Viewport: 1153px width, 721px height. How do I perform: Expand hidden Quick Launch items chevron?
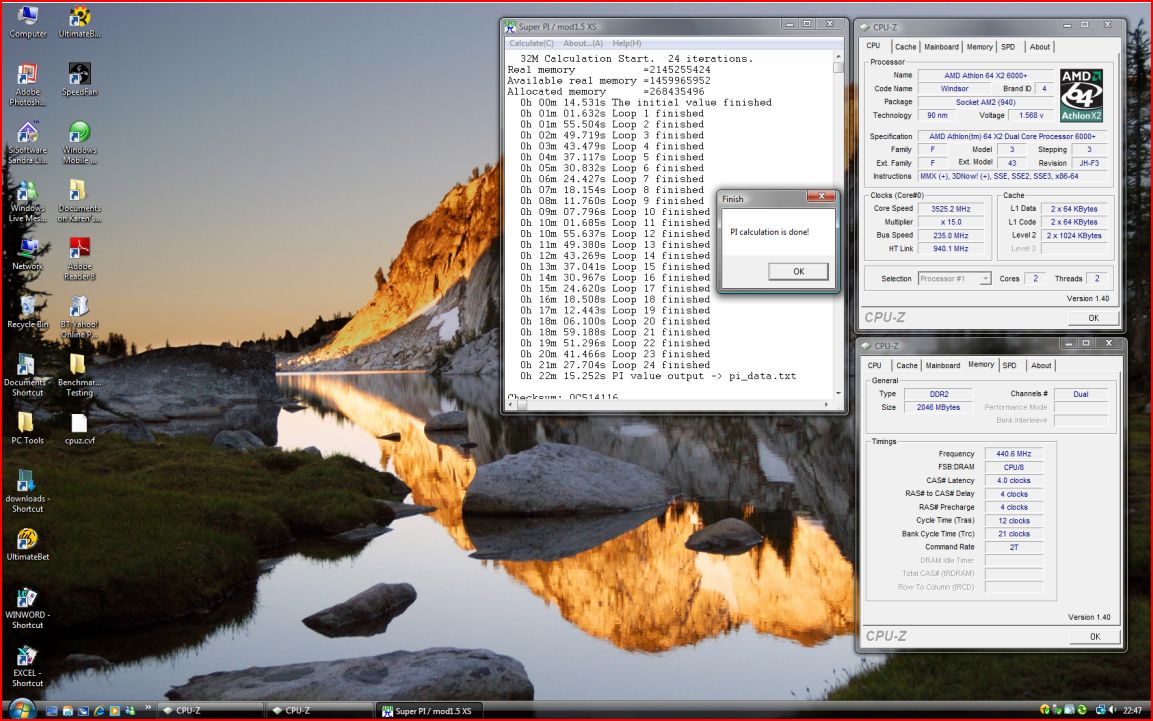pyautogui.click(x=148, y=708)
